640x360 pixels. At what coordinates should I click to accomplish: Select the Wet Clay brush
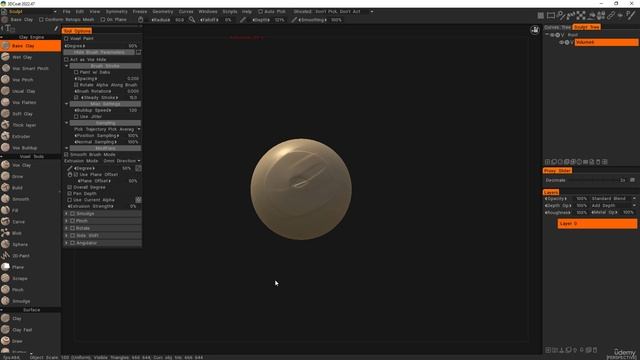point(31,57)
